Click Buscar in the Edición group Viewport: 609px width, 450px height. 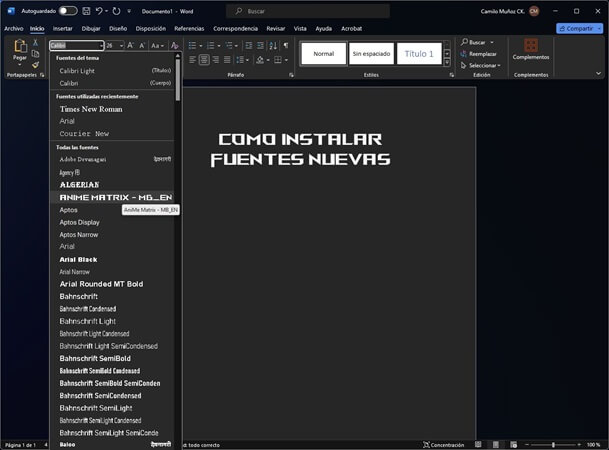click(473, 42)
